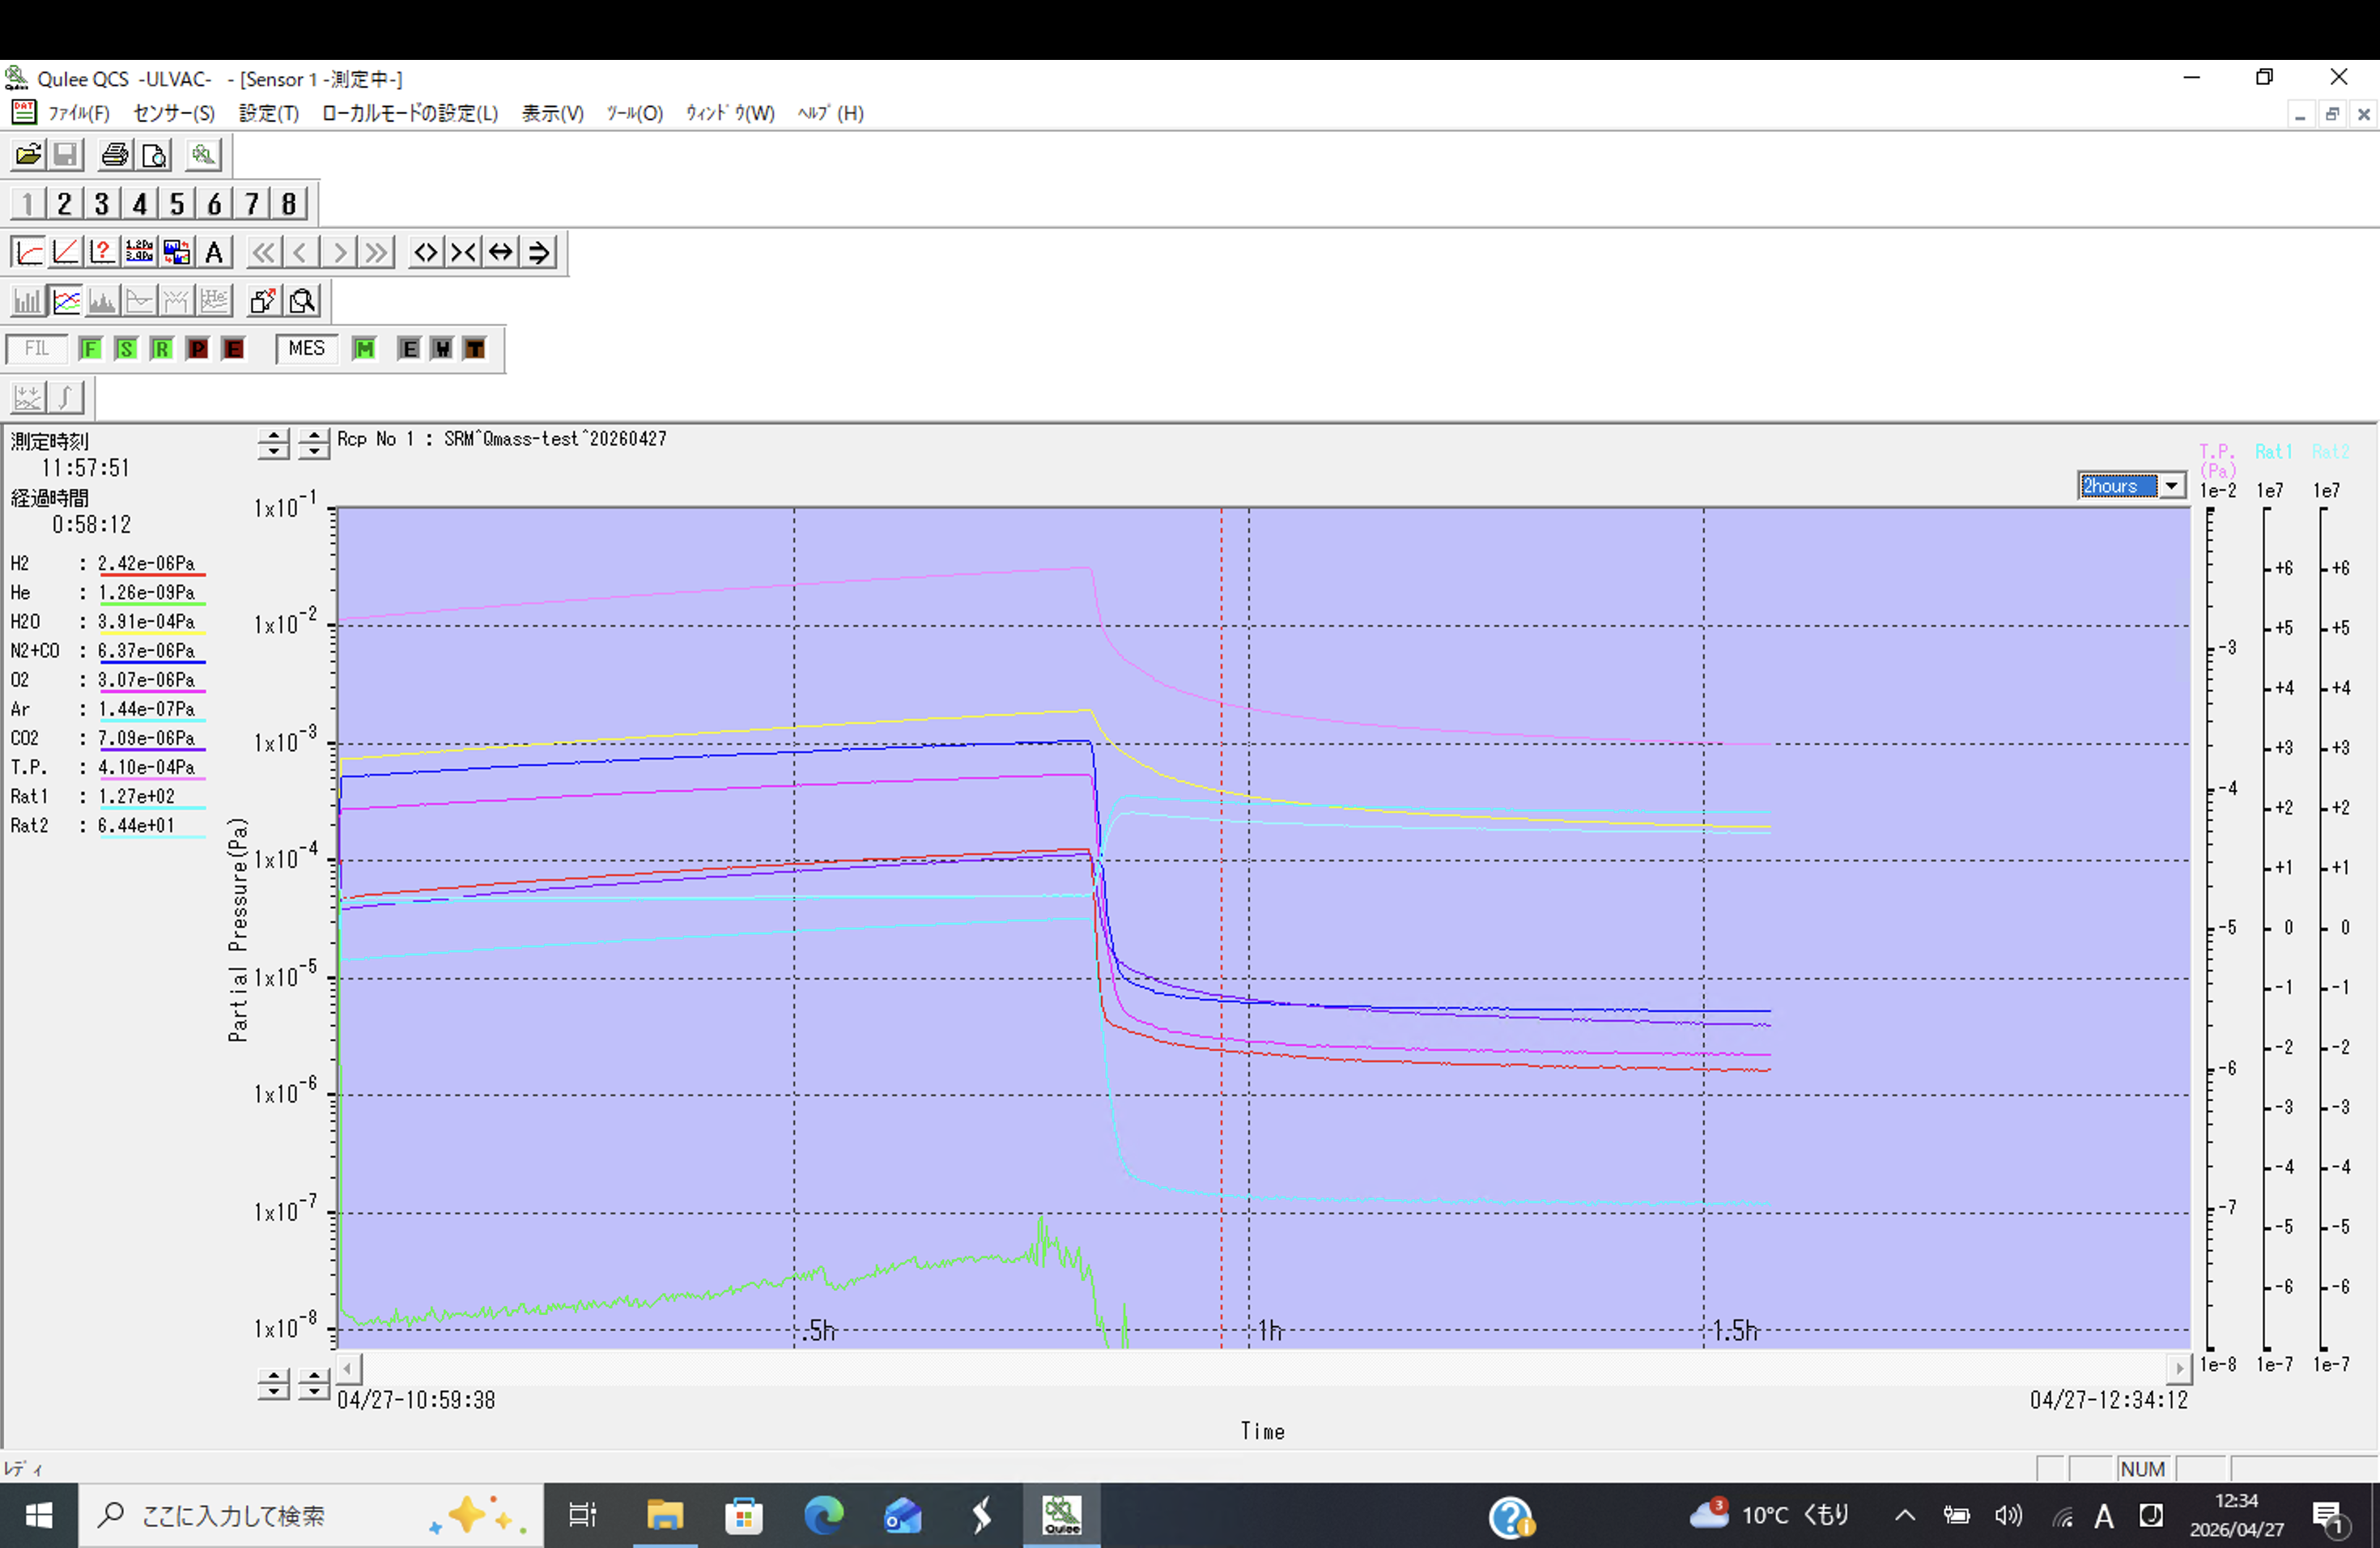Click the blue N2+CO legend color line
This screenshot has width=2380, height=1548.
pyautogui.click(x=152, y=662)
